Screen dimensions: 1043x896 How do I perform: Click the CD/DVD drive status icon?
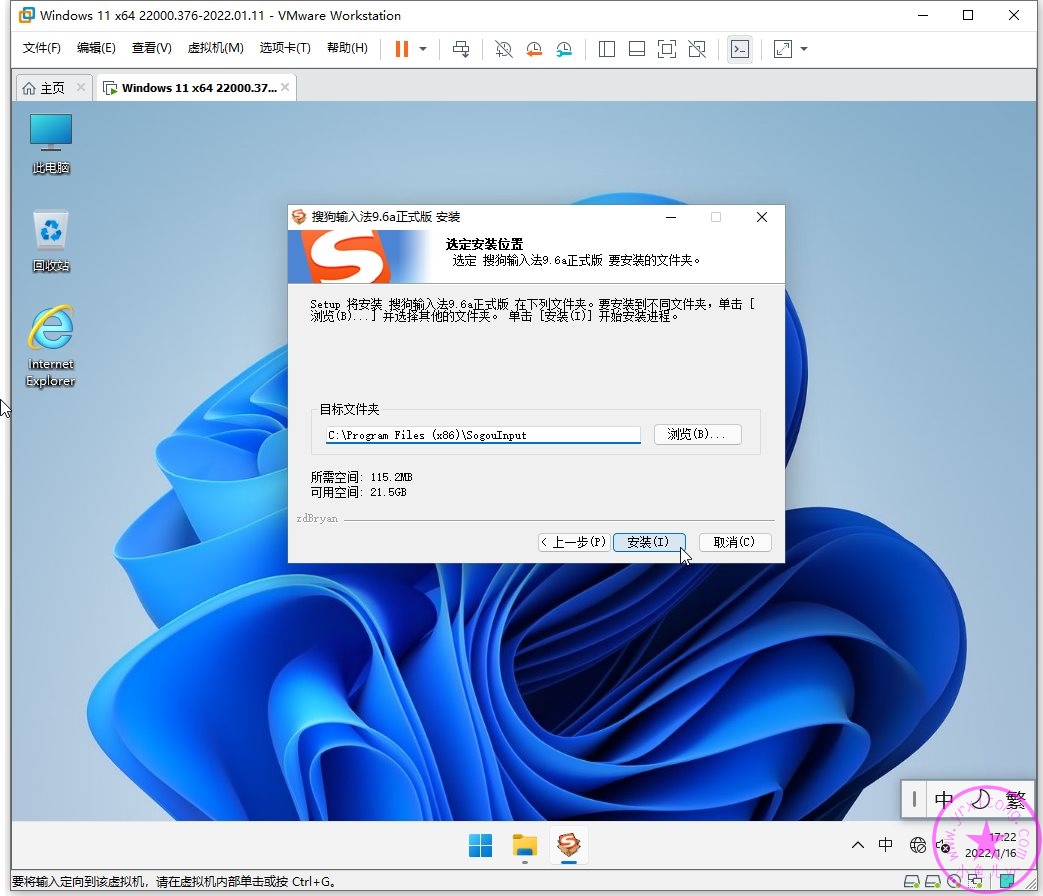(x=955, y=881)
